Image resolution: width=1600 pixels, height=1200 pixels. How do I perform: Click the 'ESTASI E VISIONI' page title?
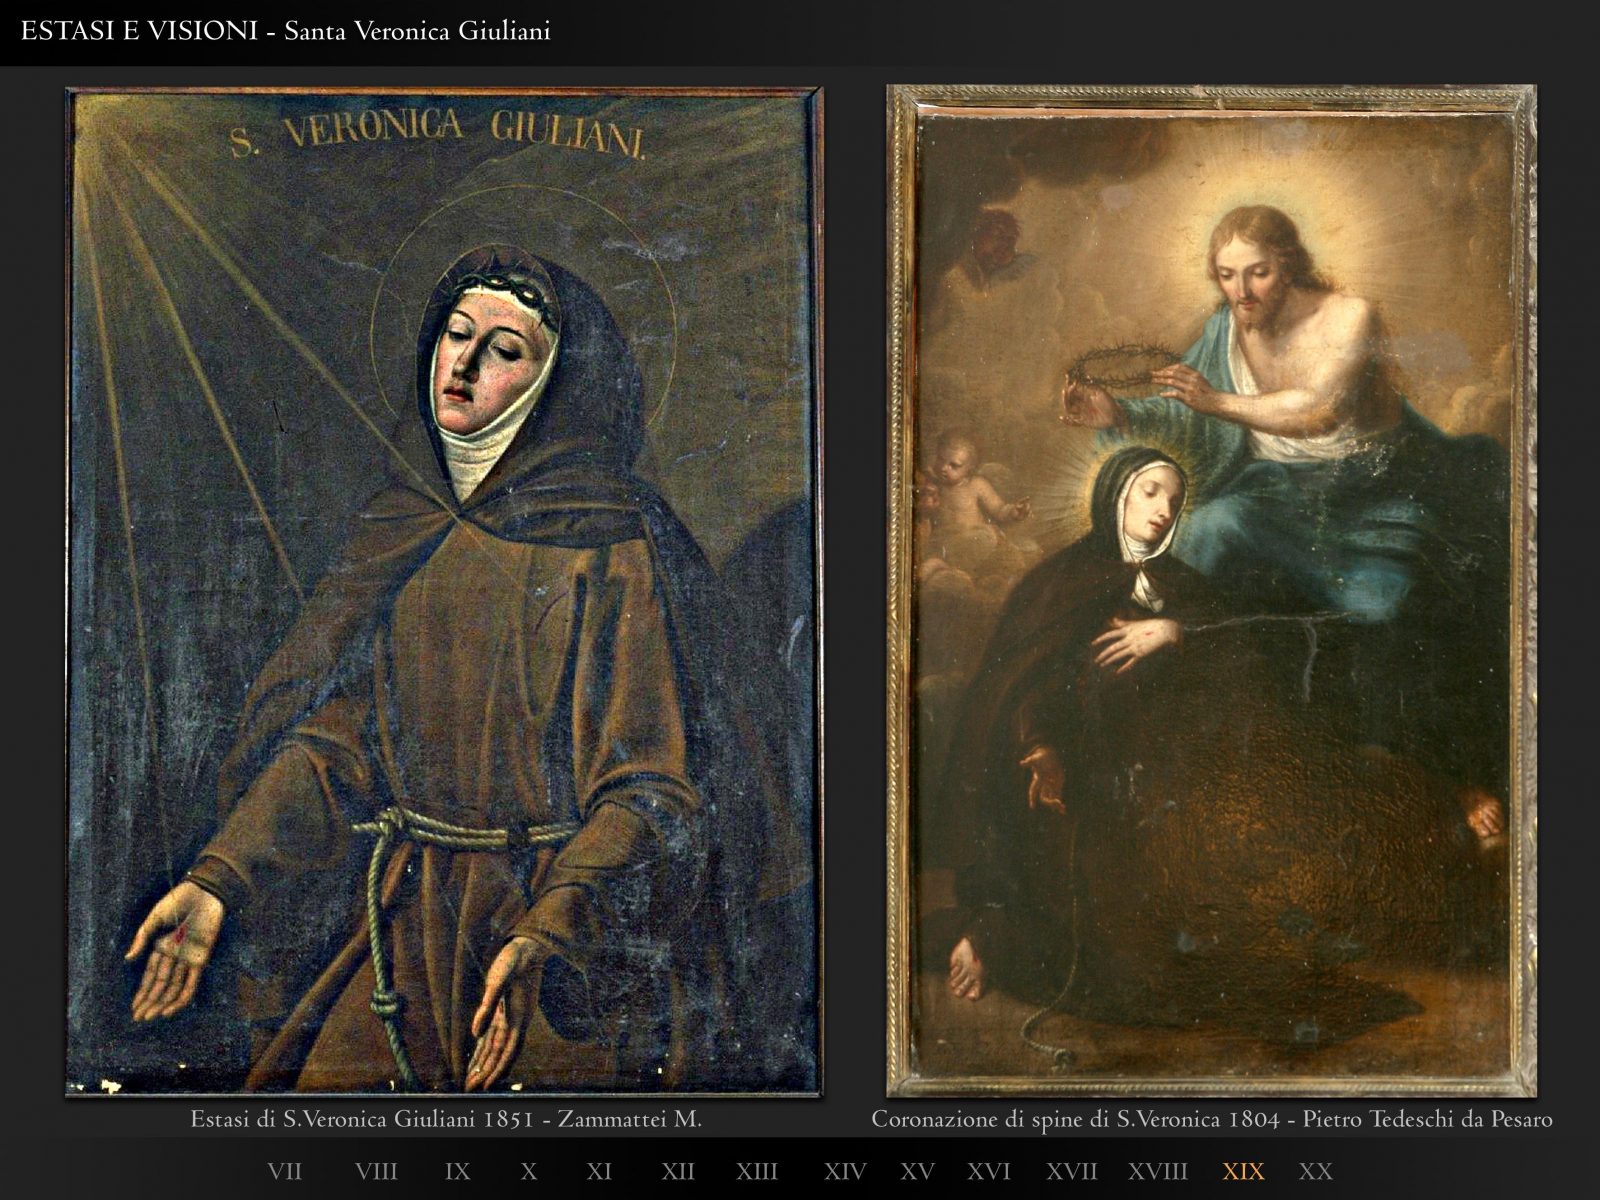pyautogui.click(x=139, y=31)
